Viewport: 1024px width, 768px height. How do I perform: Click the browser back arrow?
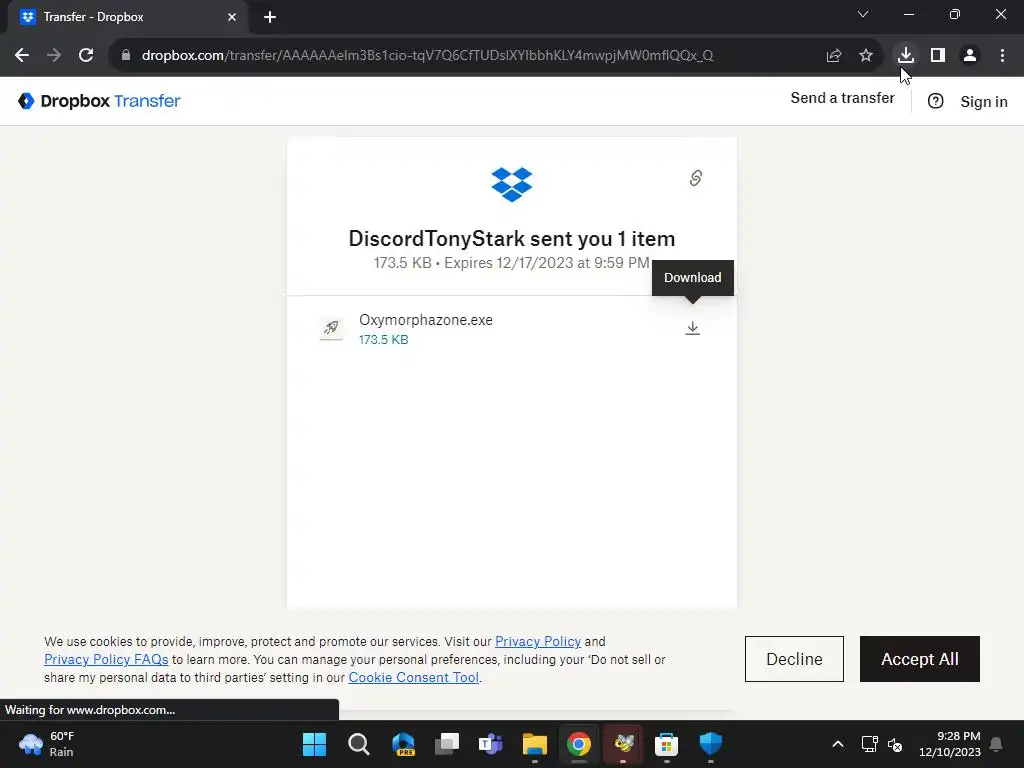(22, 56)
